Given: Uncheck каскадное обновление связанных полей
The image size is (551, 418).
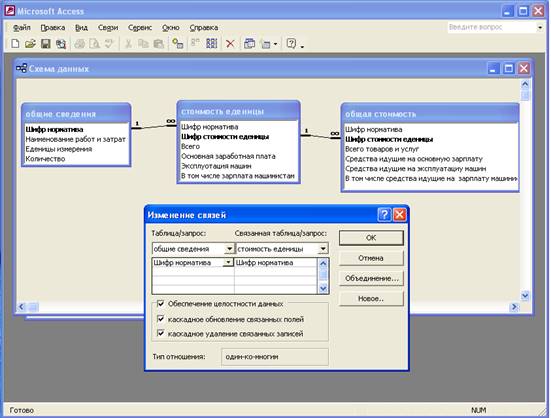Looking at the screenshot, I should click(x=161, y=319).
